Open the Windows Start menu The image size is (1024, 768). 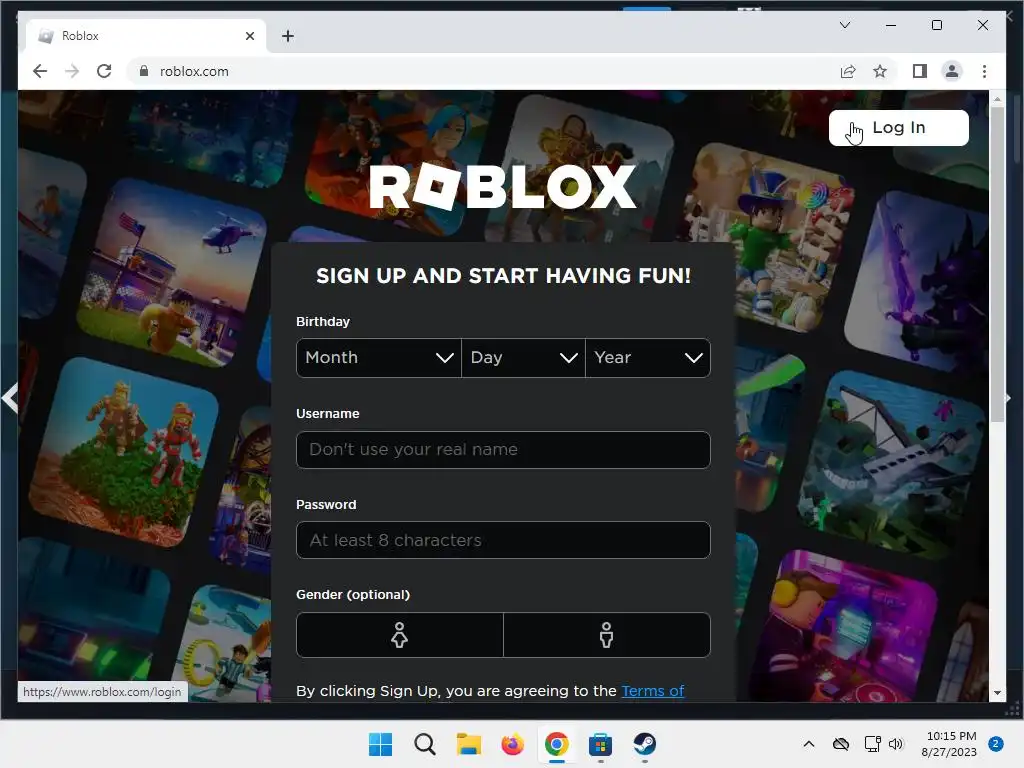click(381, 744)
